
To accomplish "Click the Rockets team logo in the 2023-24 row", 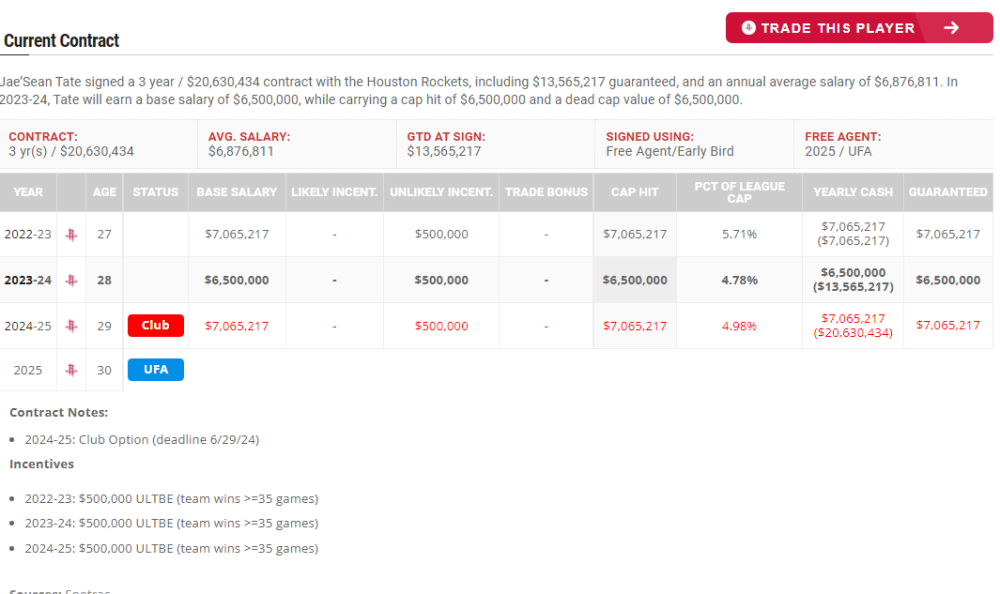I will [71, 280].
